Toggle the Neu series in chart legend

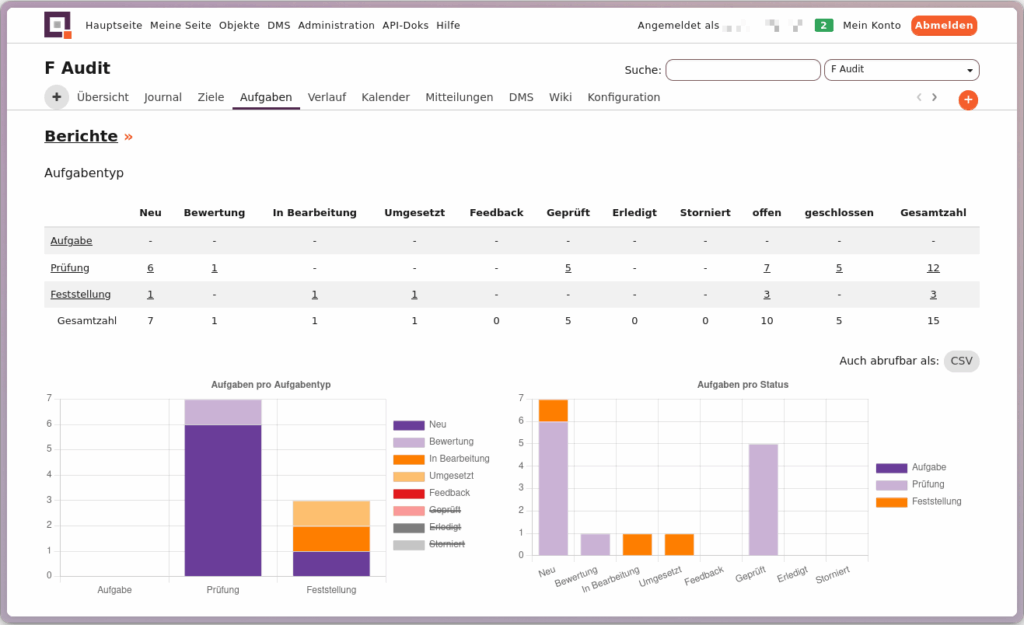tap(437, 425)
